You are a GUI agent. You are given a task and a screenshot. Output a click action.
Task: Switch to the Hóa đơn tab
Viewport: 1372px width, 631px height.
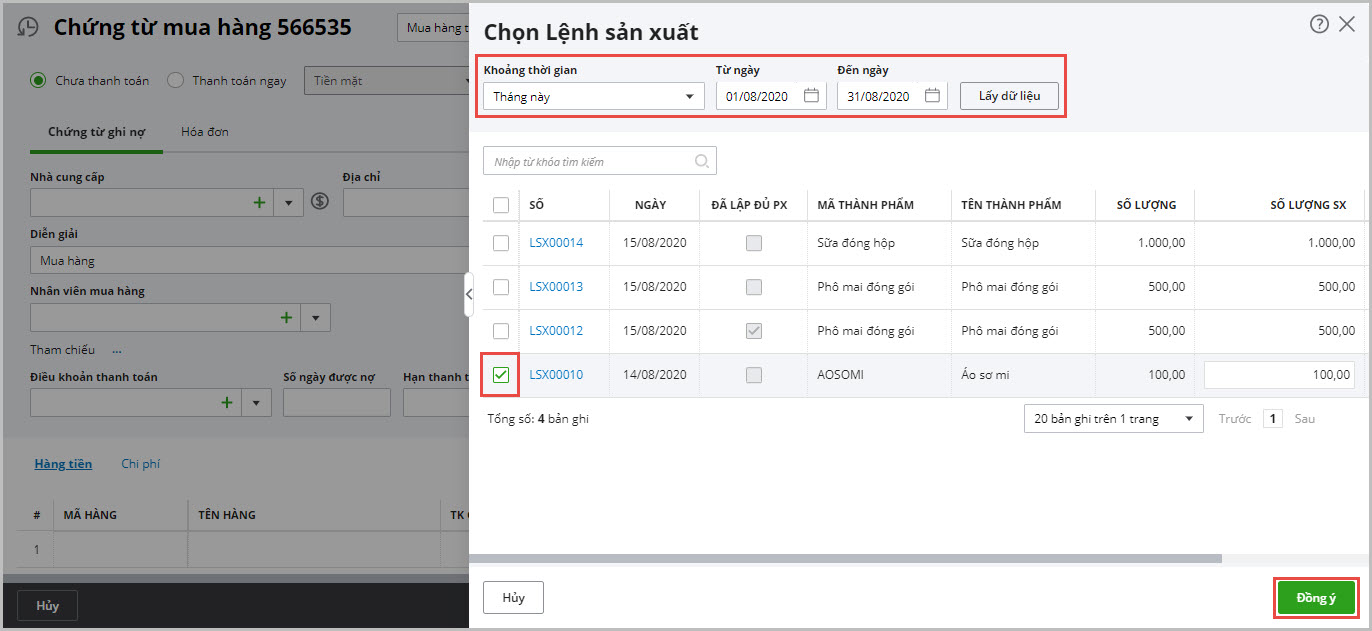(204, 132)
